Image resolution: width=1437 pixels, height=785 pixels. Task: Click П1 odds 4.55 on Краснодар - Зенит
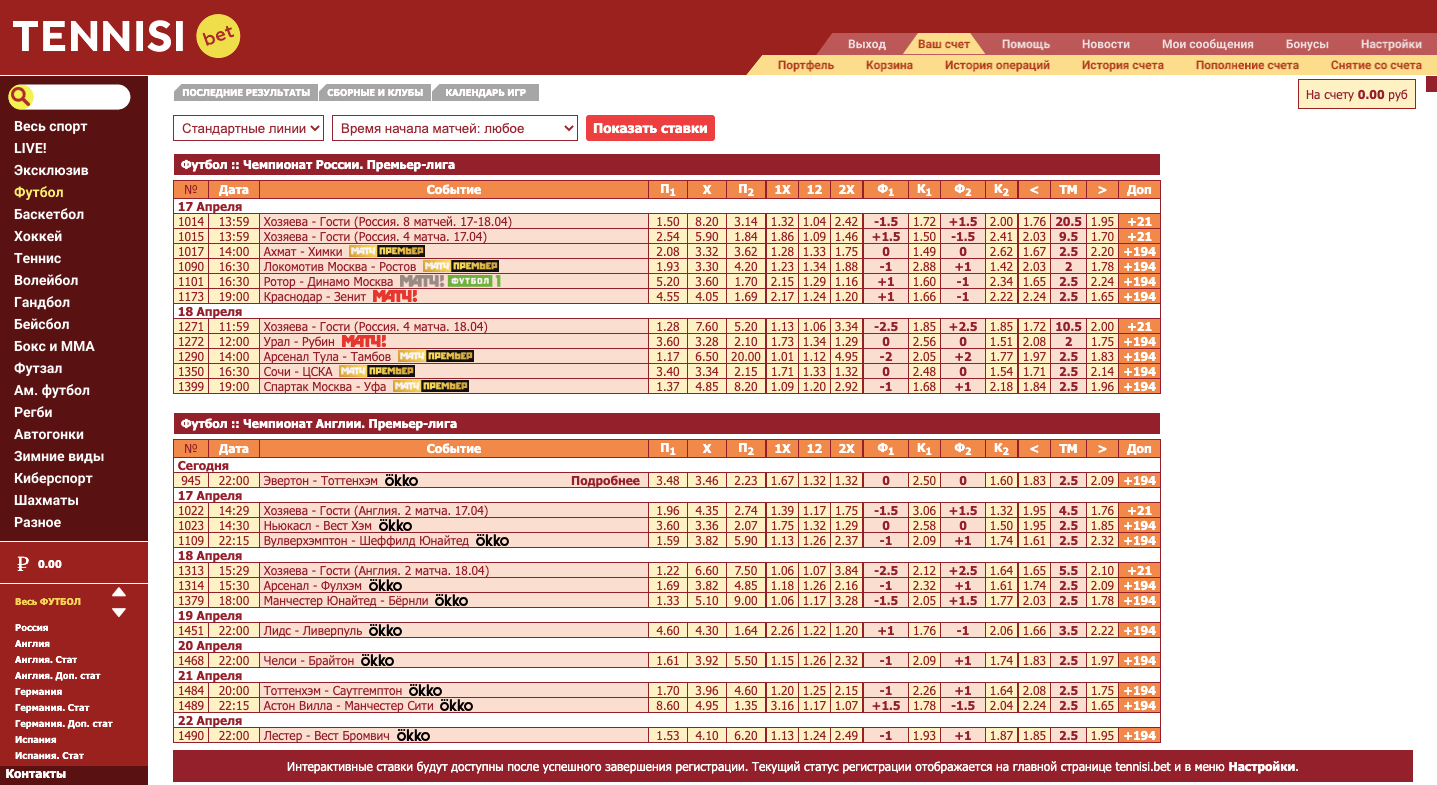[668, 296]
